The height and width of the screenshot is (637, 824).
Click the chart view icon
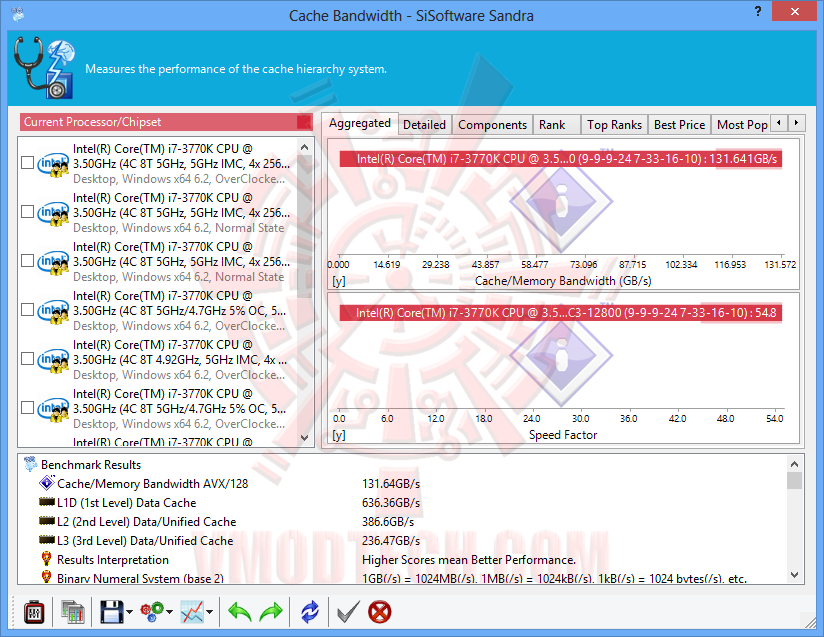click(x=192, y=612)
